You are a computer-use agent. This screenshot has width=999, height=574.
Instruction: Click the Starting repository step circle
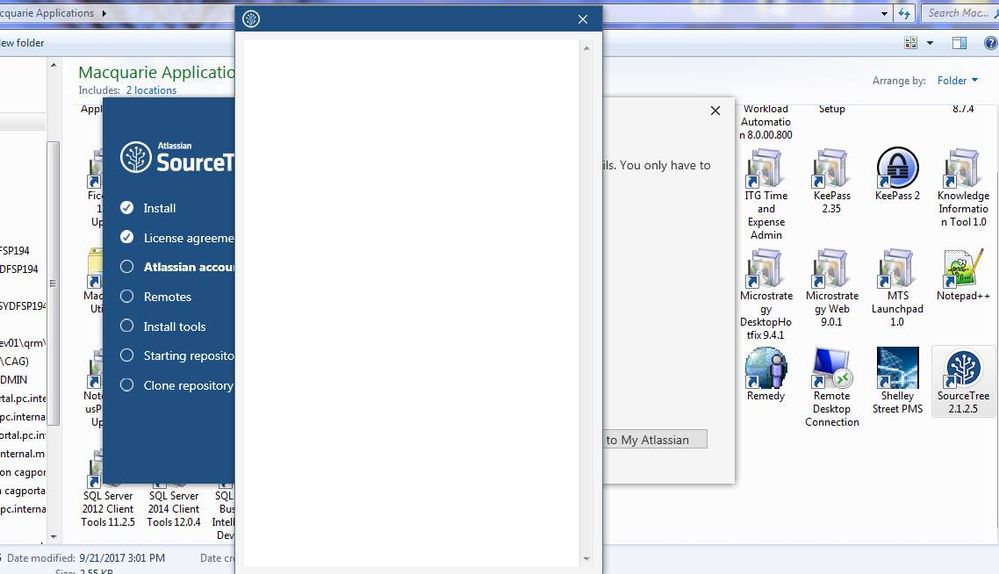127,355
